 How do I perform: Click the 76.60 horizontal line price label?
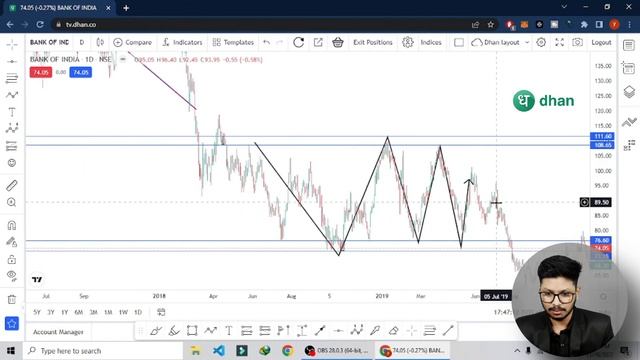click(x=602, y=240)
